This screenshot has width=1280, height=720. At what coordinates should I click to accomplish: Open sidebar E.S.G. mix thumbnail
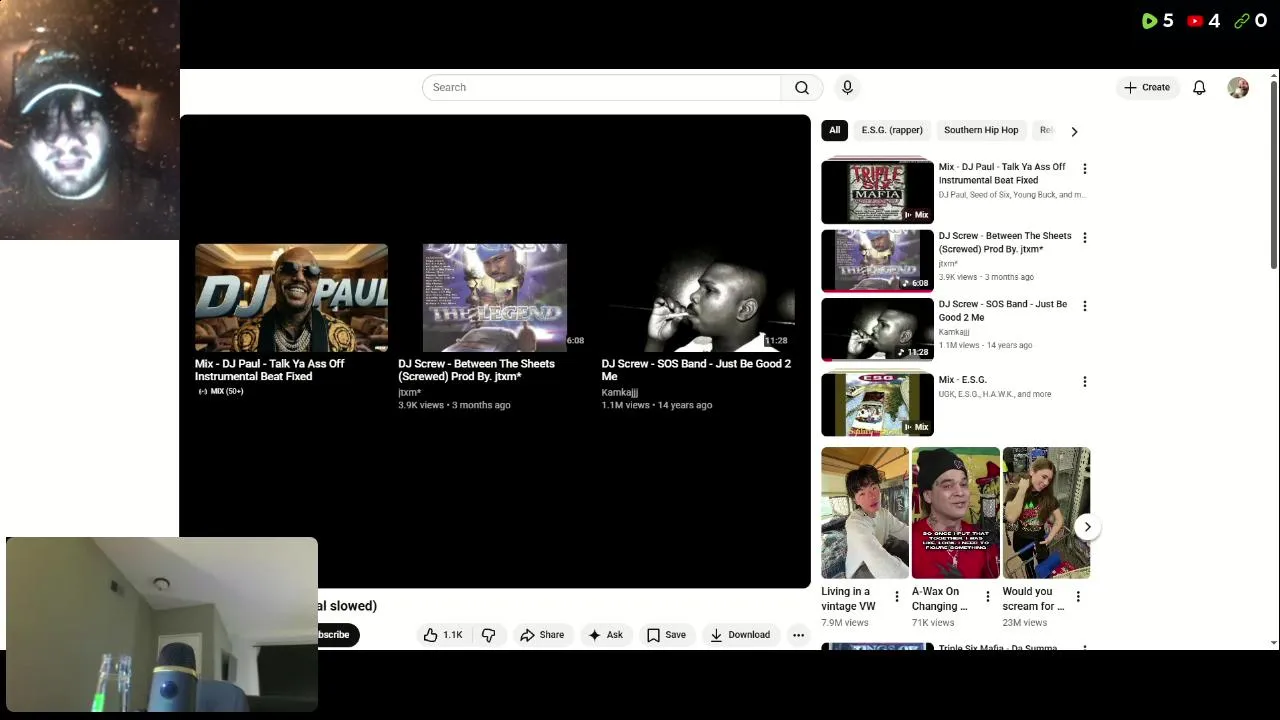[x=877, y=404]
